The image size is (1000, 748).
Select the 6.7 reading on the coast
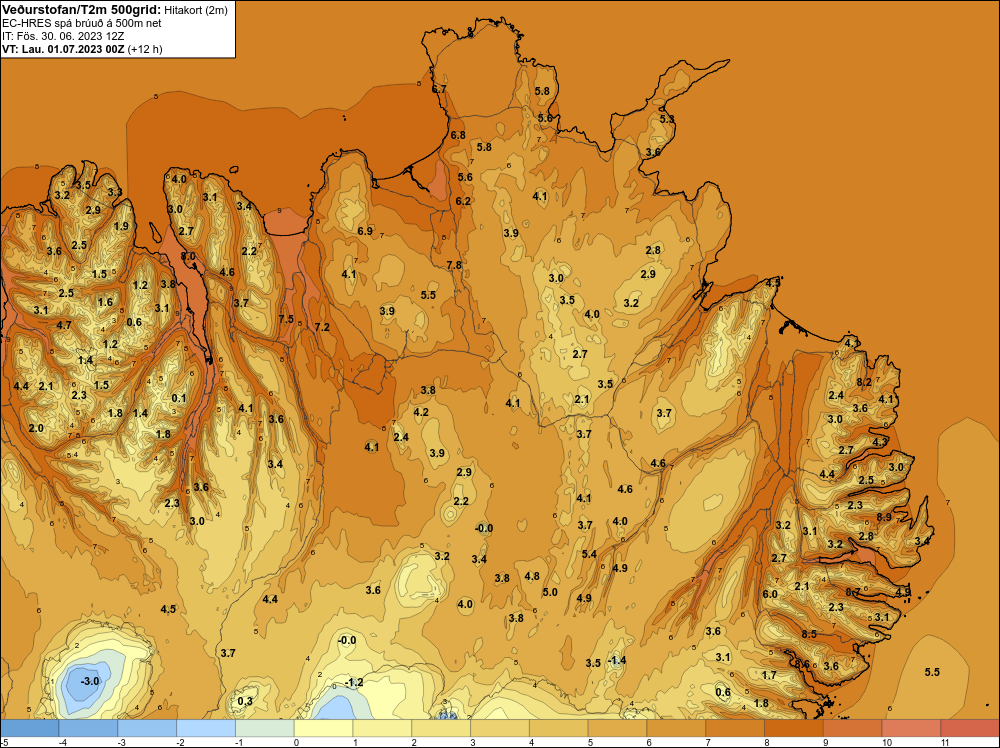coord(439,89)
